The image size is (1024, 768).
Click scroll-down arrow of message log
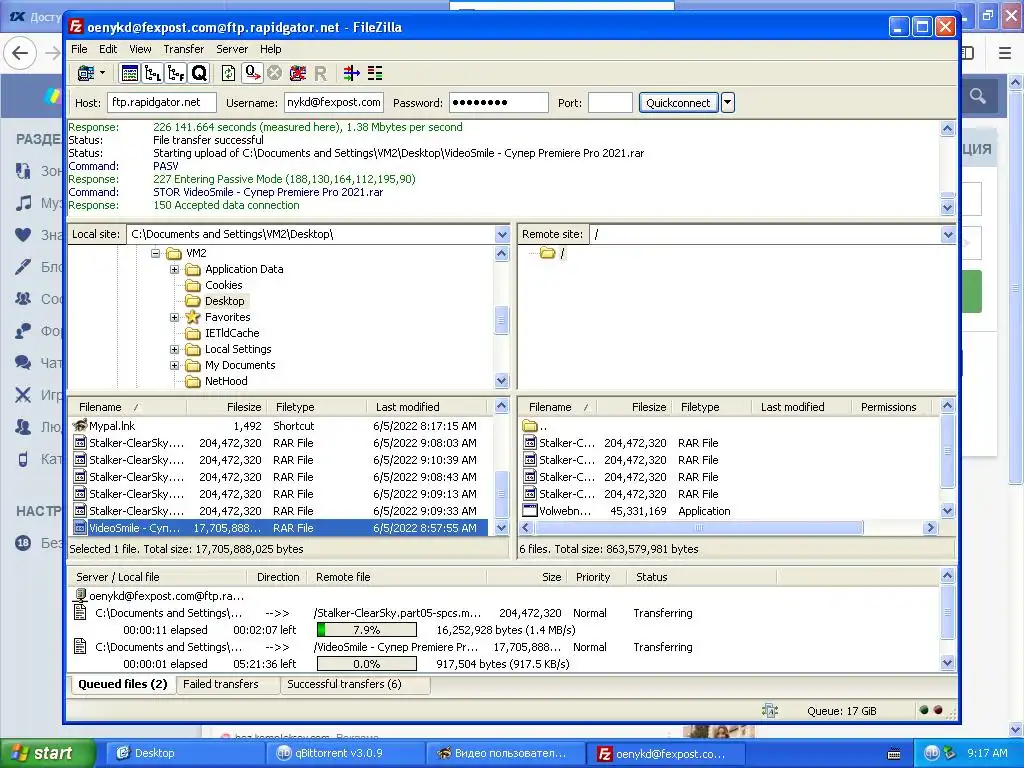pos(948,208)
